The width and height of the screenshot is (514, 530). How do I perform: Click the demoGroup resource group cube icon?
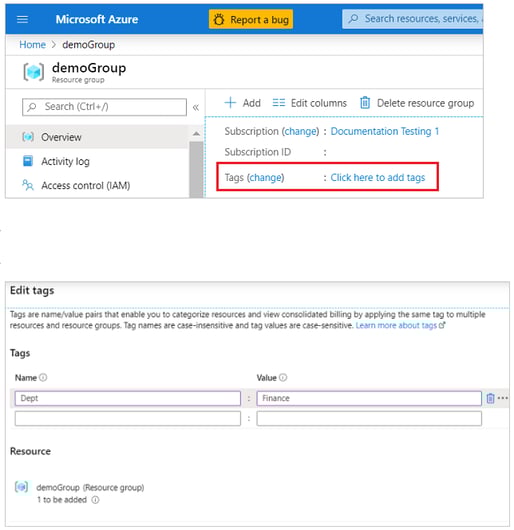point(33,72)
